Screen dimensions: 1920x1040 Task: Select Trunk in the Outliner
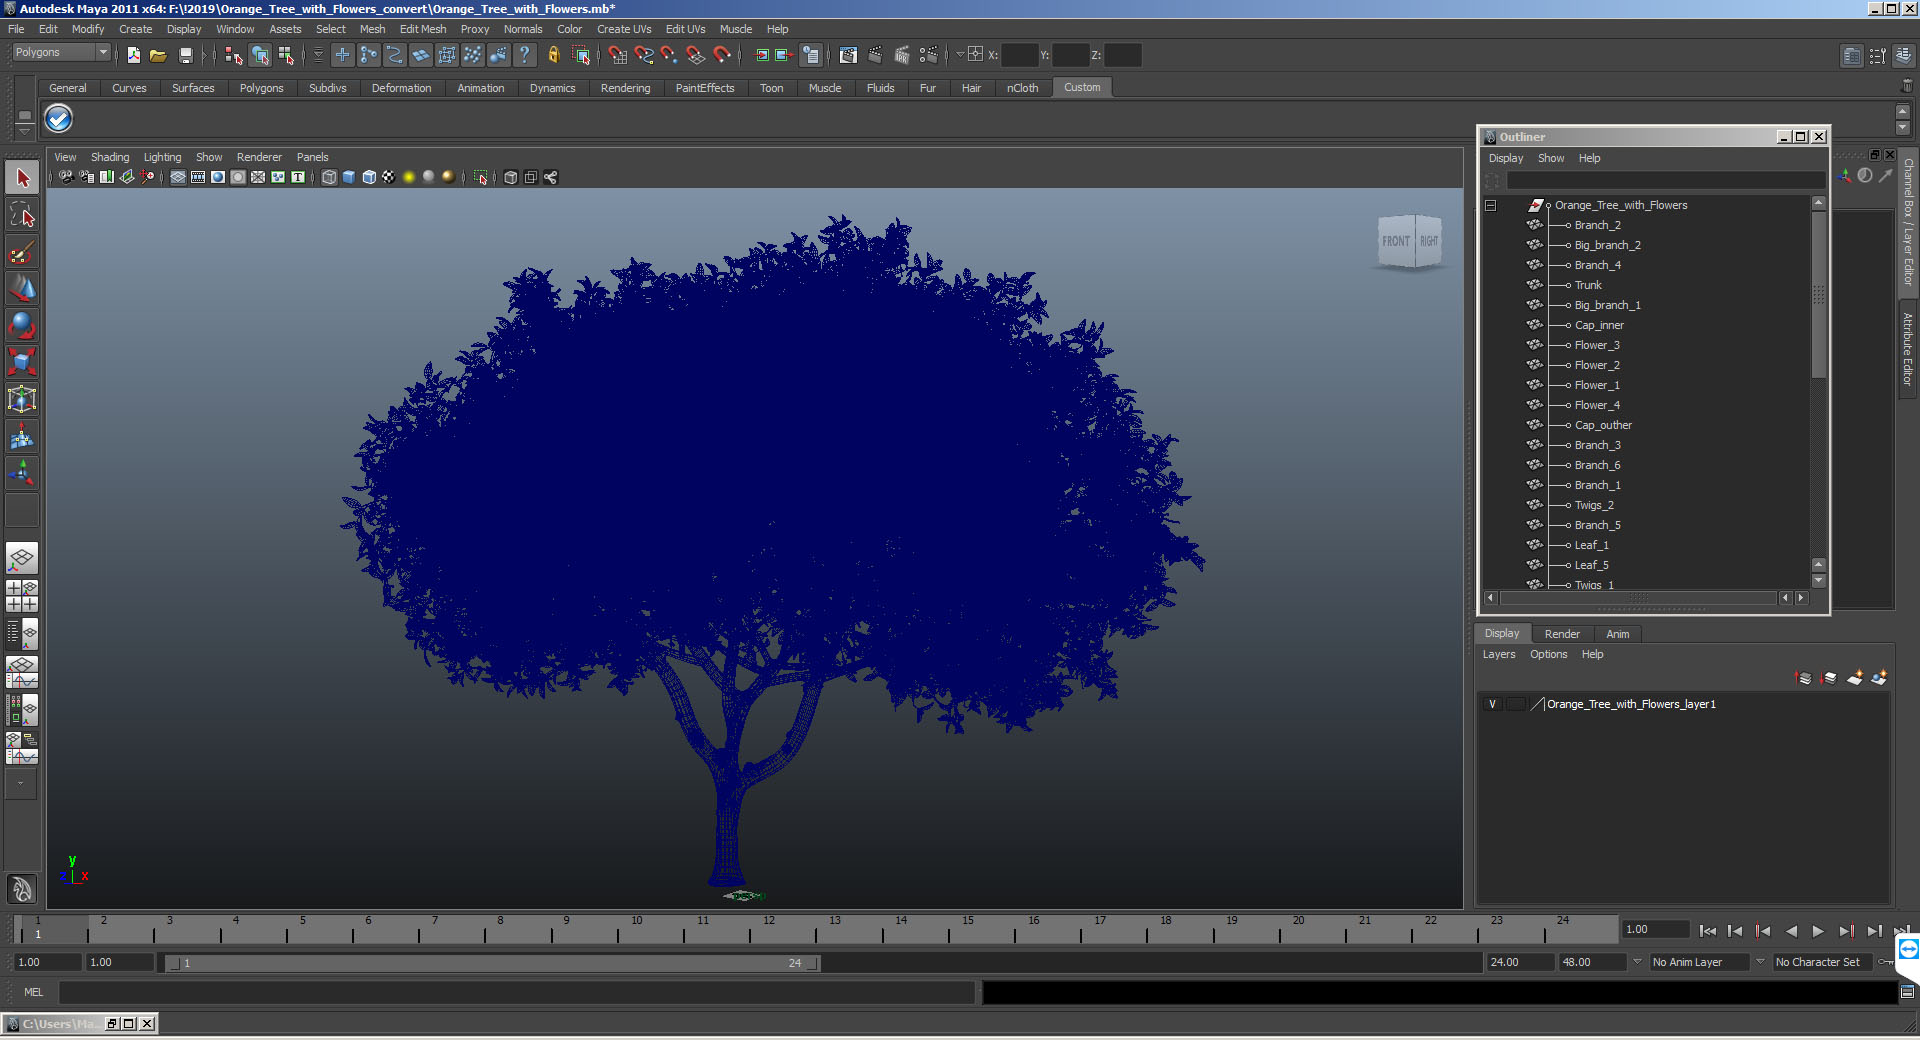pyautogui.click(x=1588, y=285)
